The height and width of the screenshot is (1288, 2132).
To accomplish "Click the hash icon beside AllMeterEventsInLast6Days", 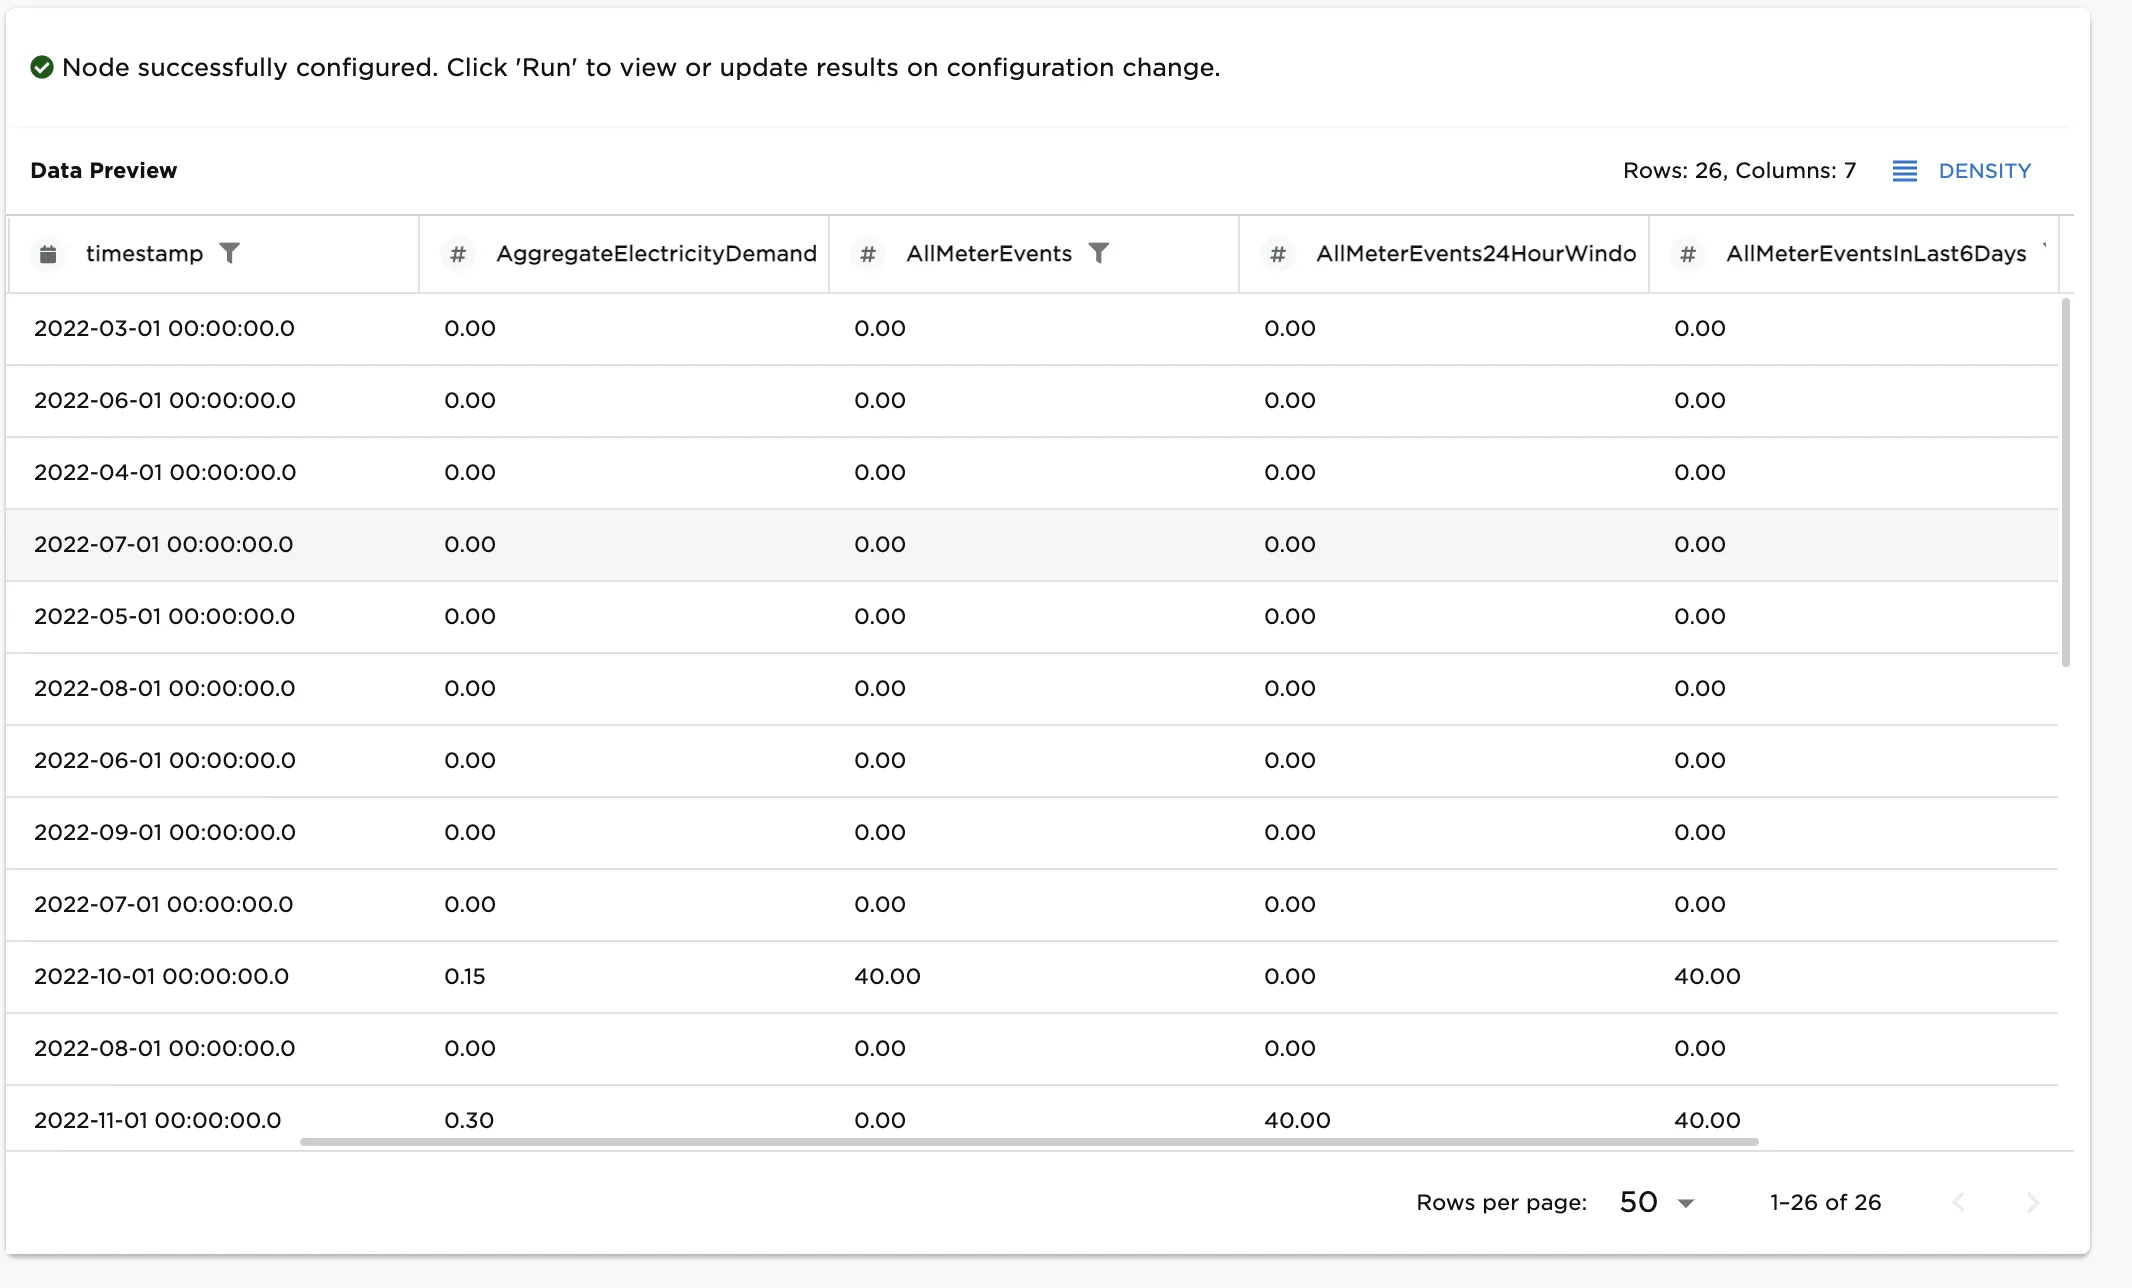I will [1688, 254].
